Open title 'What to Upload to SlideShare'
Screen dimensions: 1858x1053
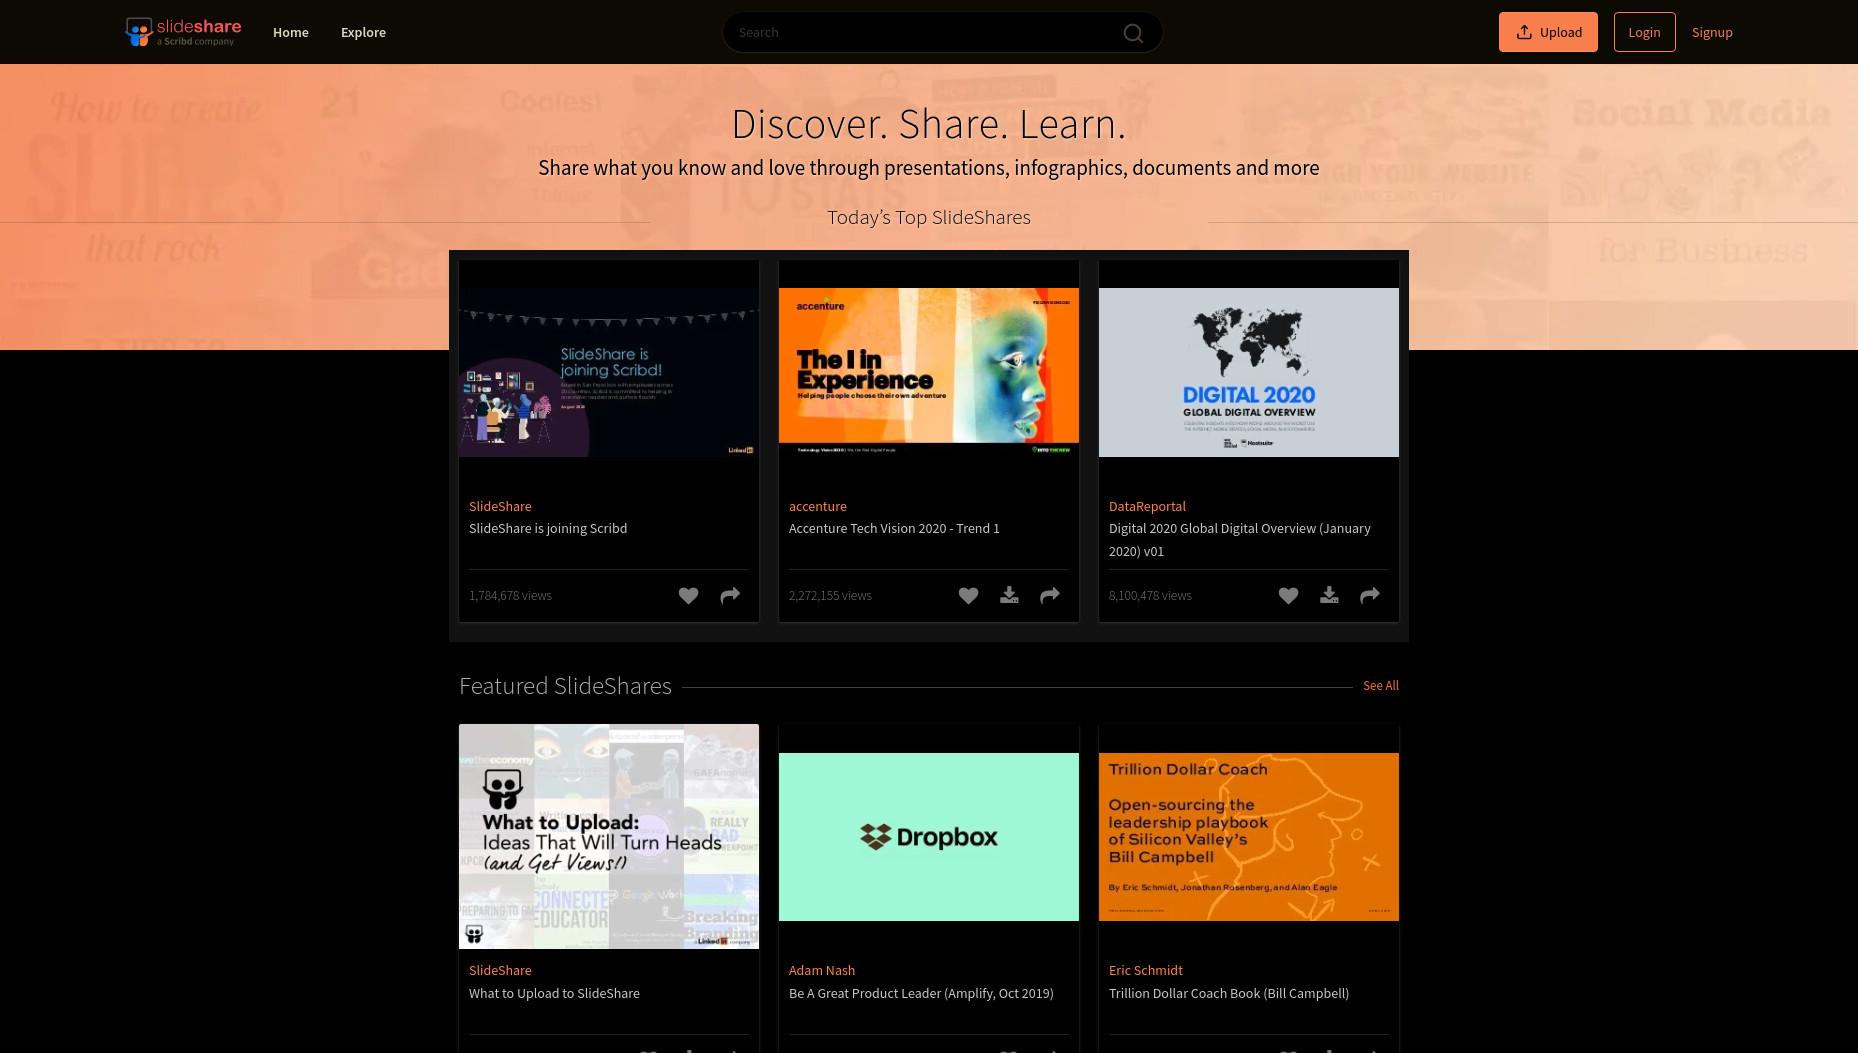click(554, 993)
